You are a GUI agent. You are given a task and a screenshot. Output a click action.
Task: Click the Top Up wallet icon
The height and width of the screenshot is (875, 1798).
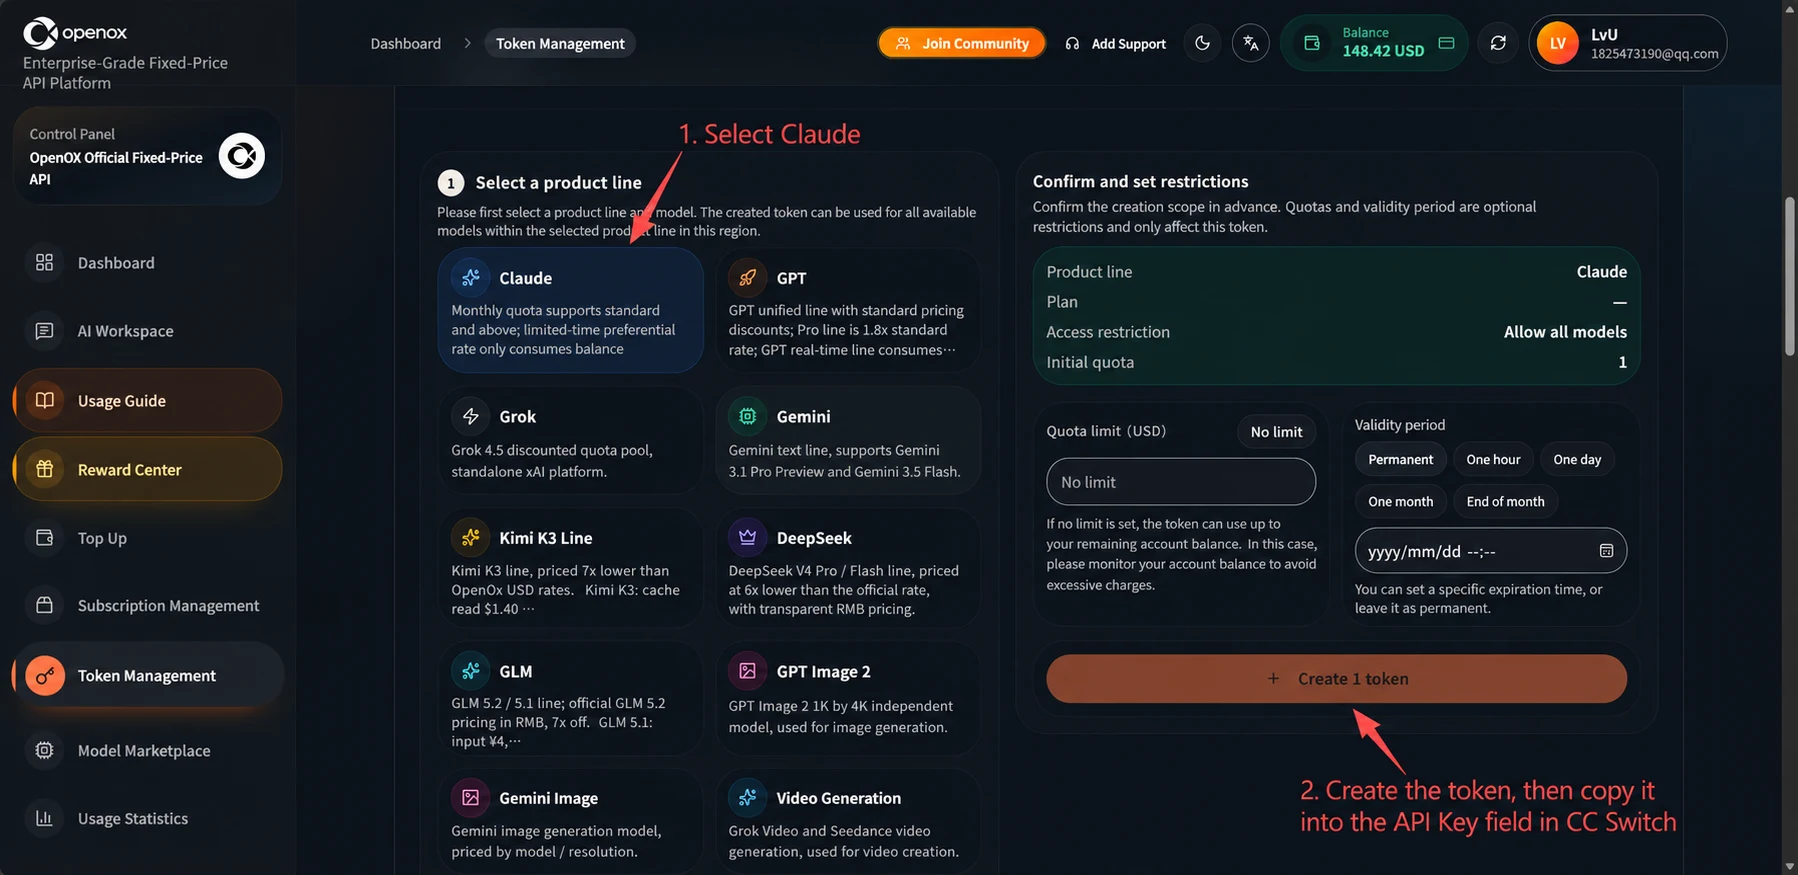click(x=44, y=538)
